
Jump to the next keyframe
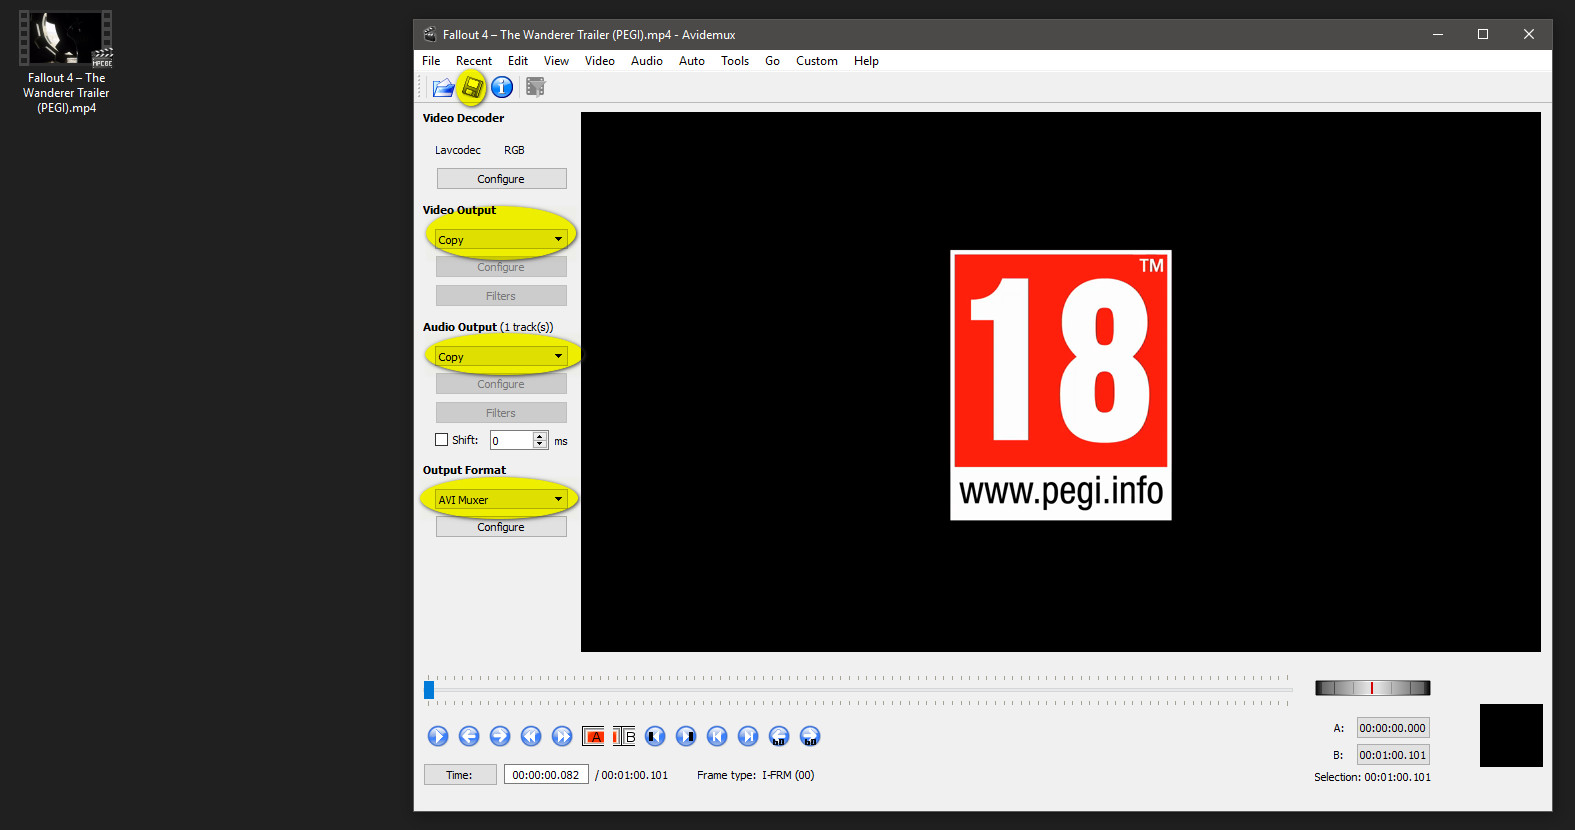[562, 736]
